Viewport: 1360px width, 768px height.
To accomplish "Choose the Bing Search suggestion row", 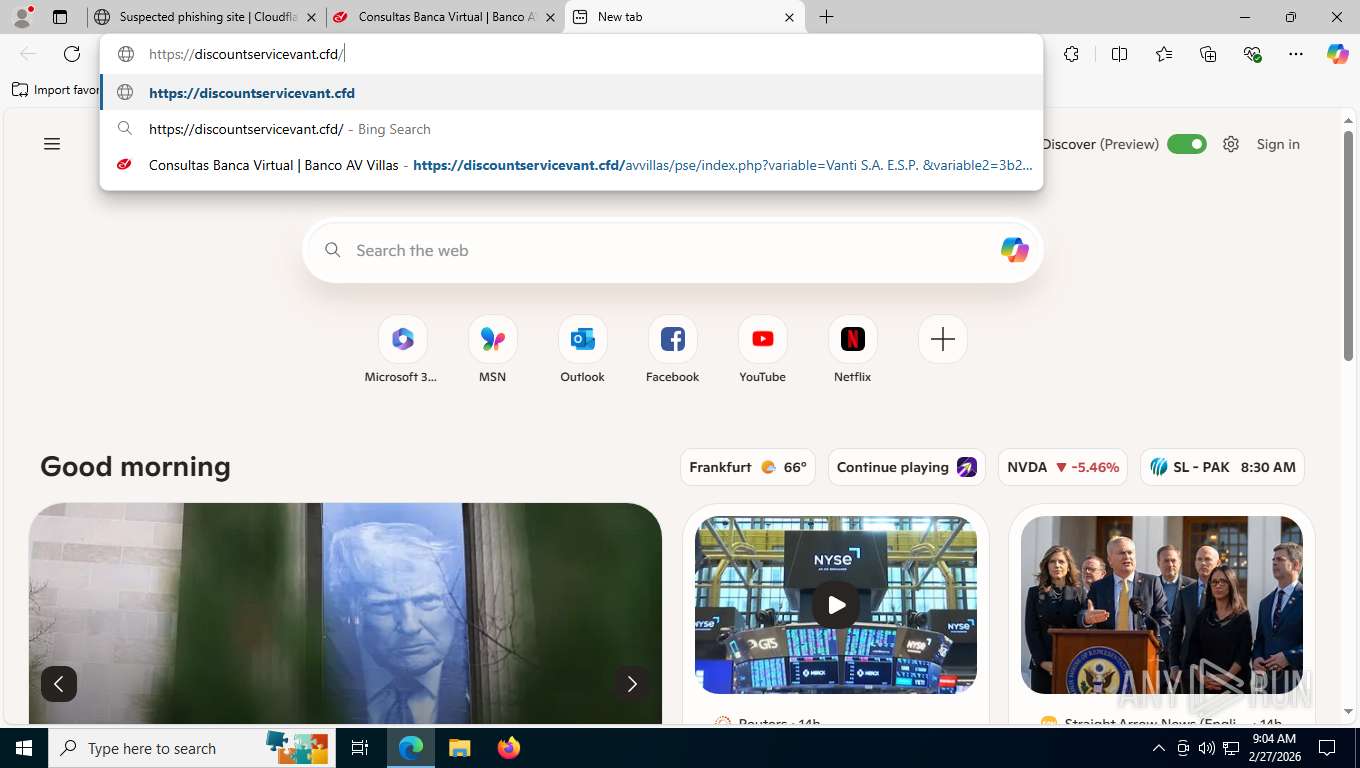I will tap(571, 129).
